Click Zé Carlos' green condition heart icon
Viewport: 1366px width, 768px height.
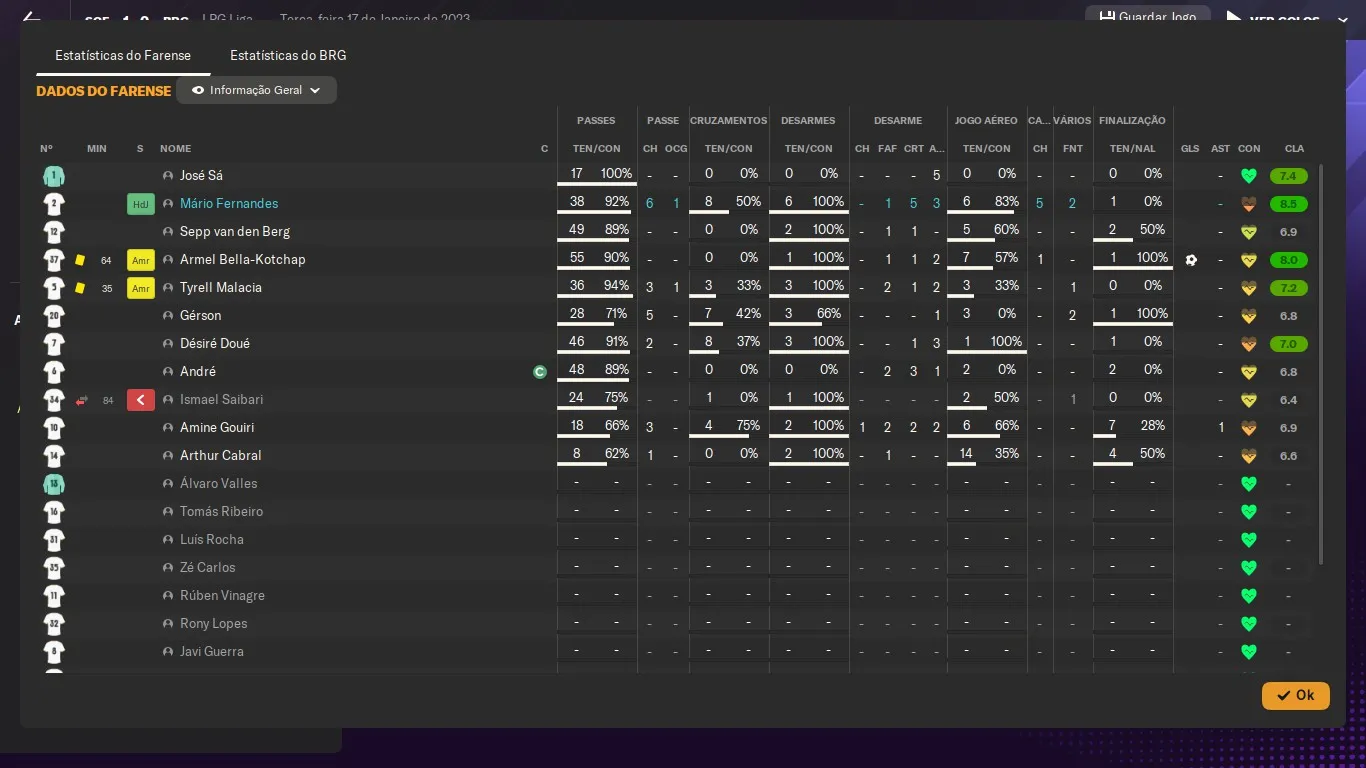1248,568
